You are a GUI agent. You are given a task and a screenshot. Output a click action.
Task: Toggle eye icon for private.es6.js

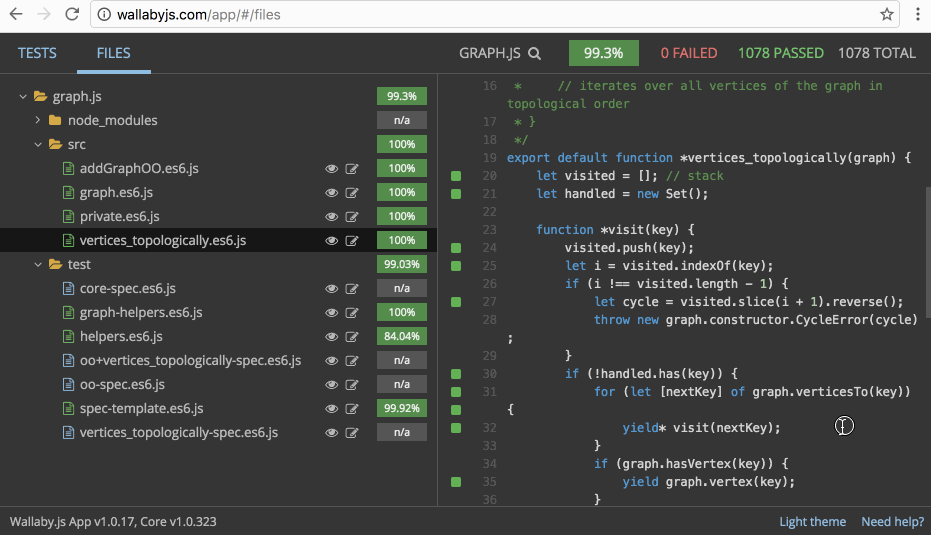tap(331, 217)
